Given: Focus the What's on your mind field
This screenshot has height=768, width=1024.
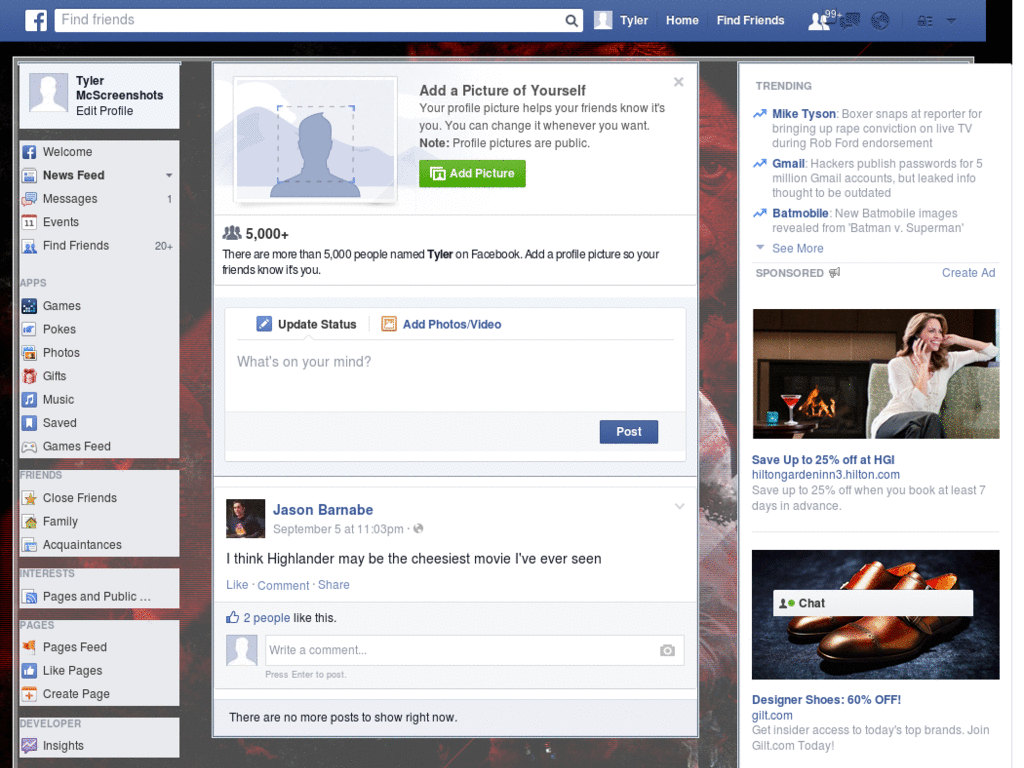Looking at the screenshot, I should [455, 376].
